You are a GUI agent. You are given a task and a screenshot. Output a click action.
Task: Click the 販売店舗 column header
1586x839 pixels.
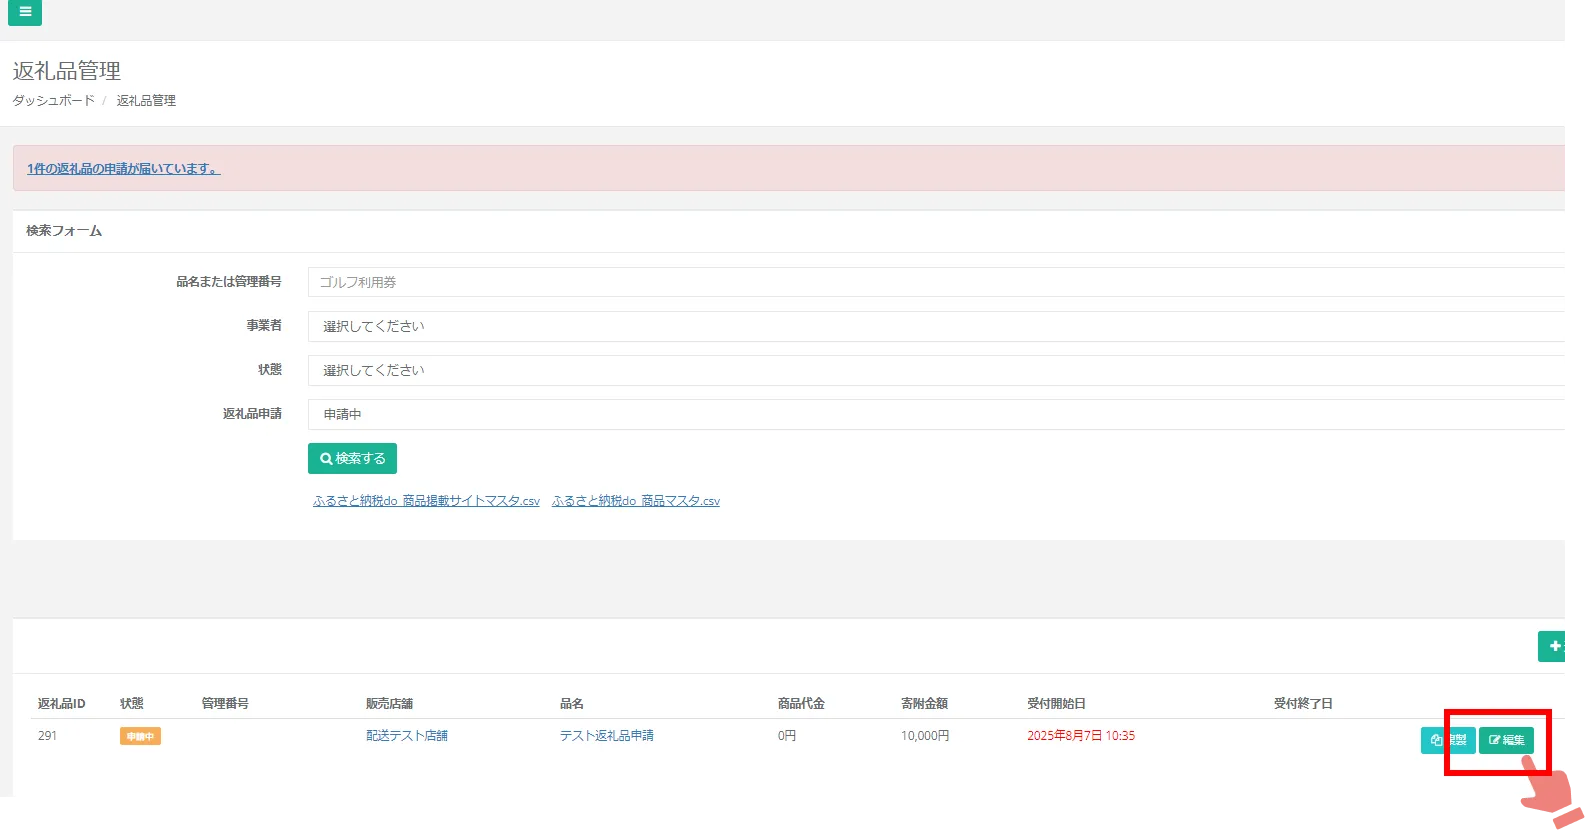click(x=389, y=704)
